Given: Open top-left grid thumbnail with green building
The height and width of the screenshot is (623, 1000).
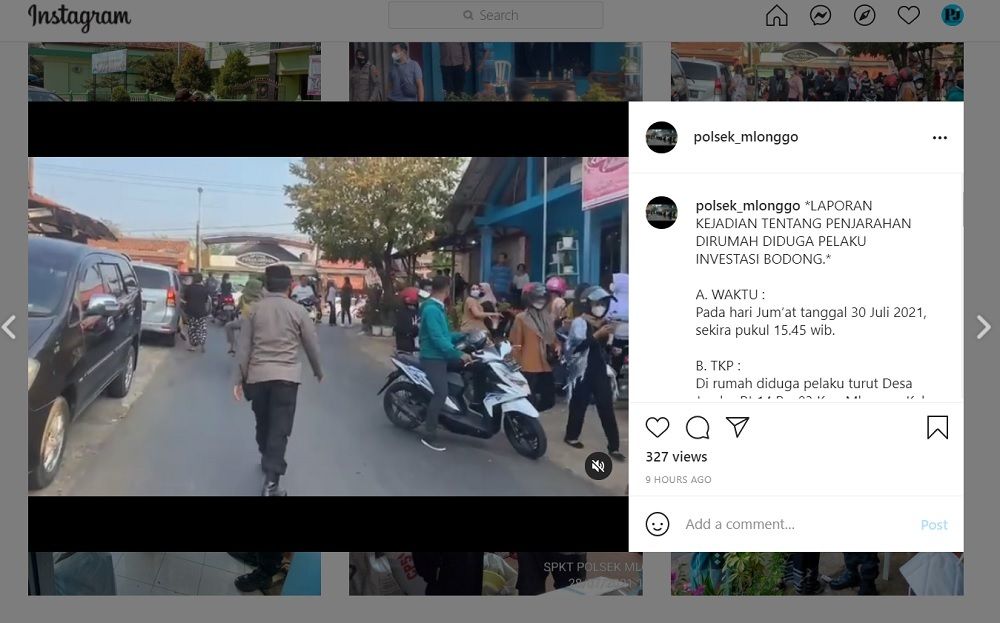Looking at the screenshot, I should (174, 71).
